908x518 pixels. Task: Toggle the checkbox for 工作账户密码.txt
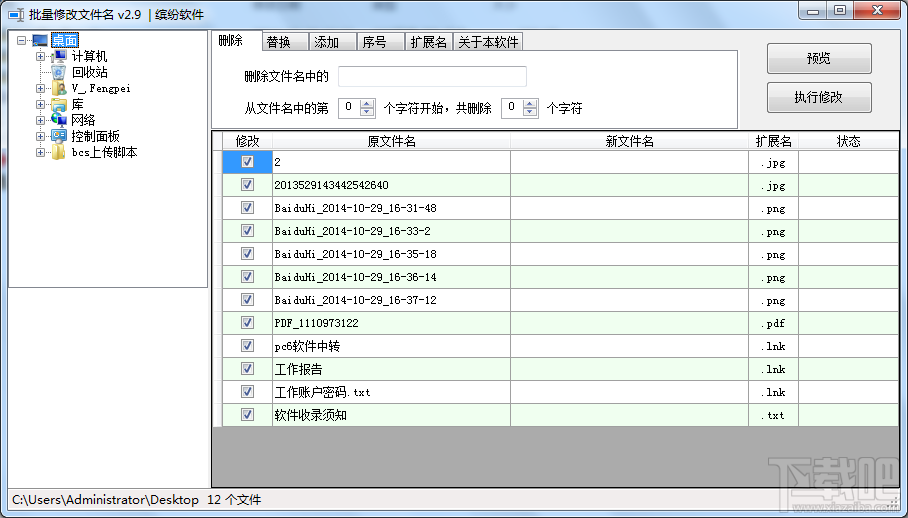tap(247, 392)
